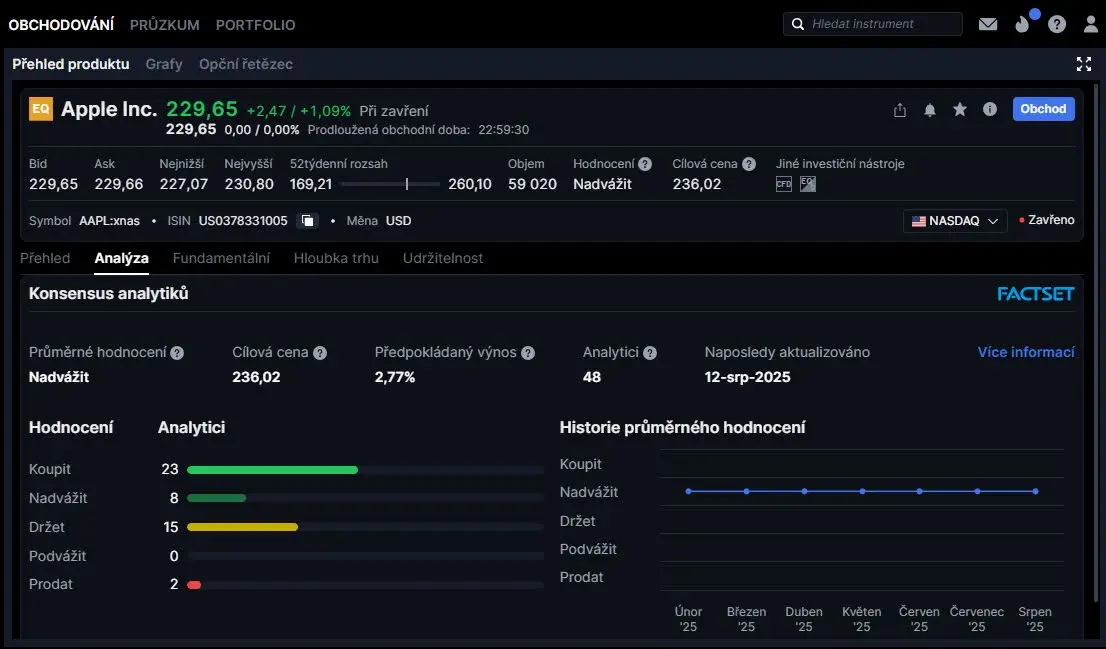Expand panel with the fullscreen icon
1106x649 pixels.
(1083, 64)
